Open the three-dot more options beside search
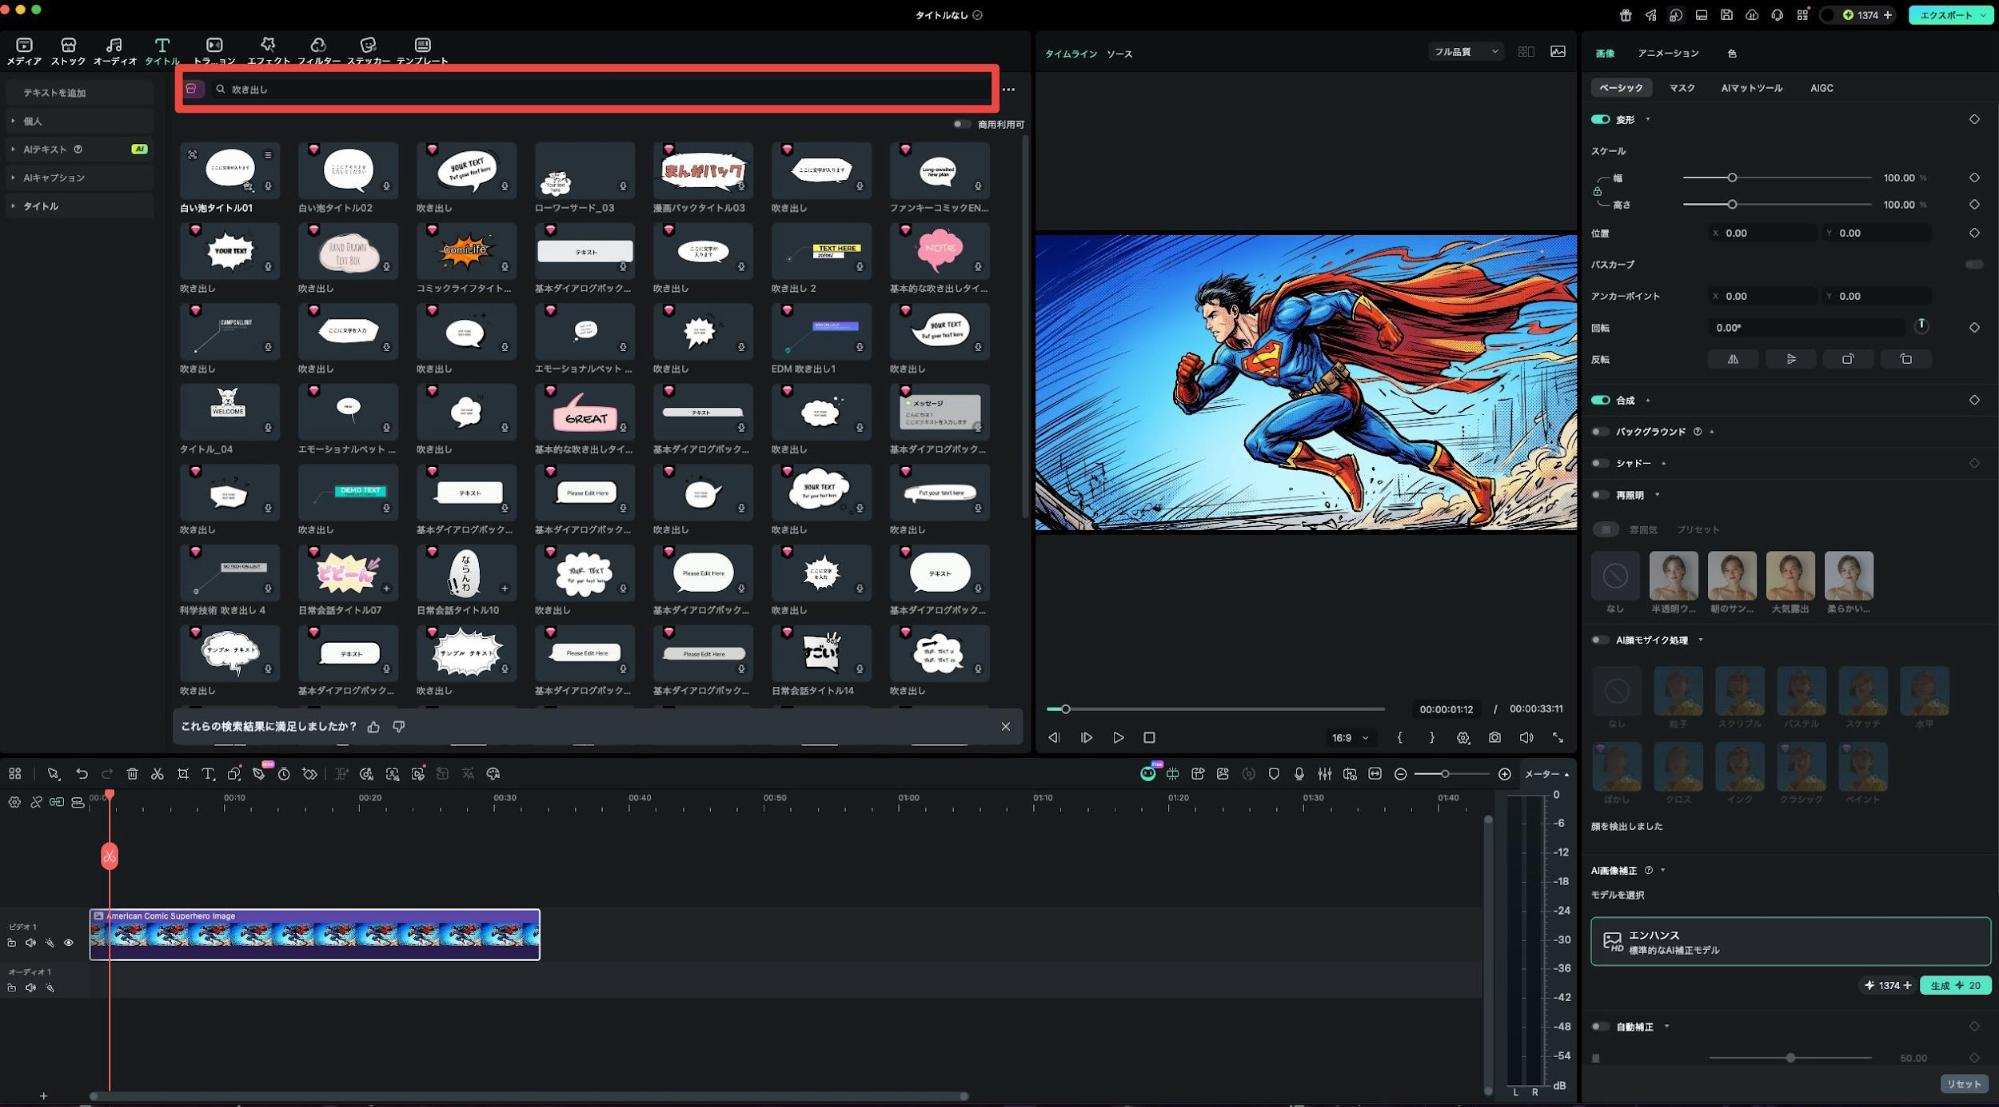Viewport: 1999px width, 1107px height. coord(1009,90)
